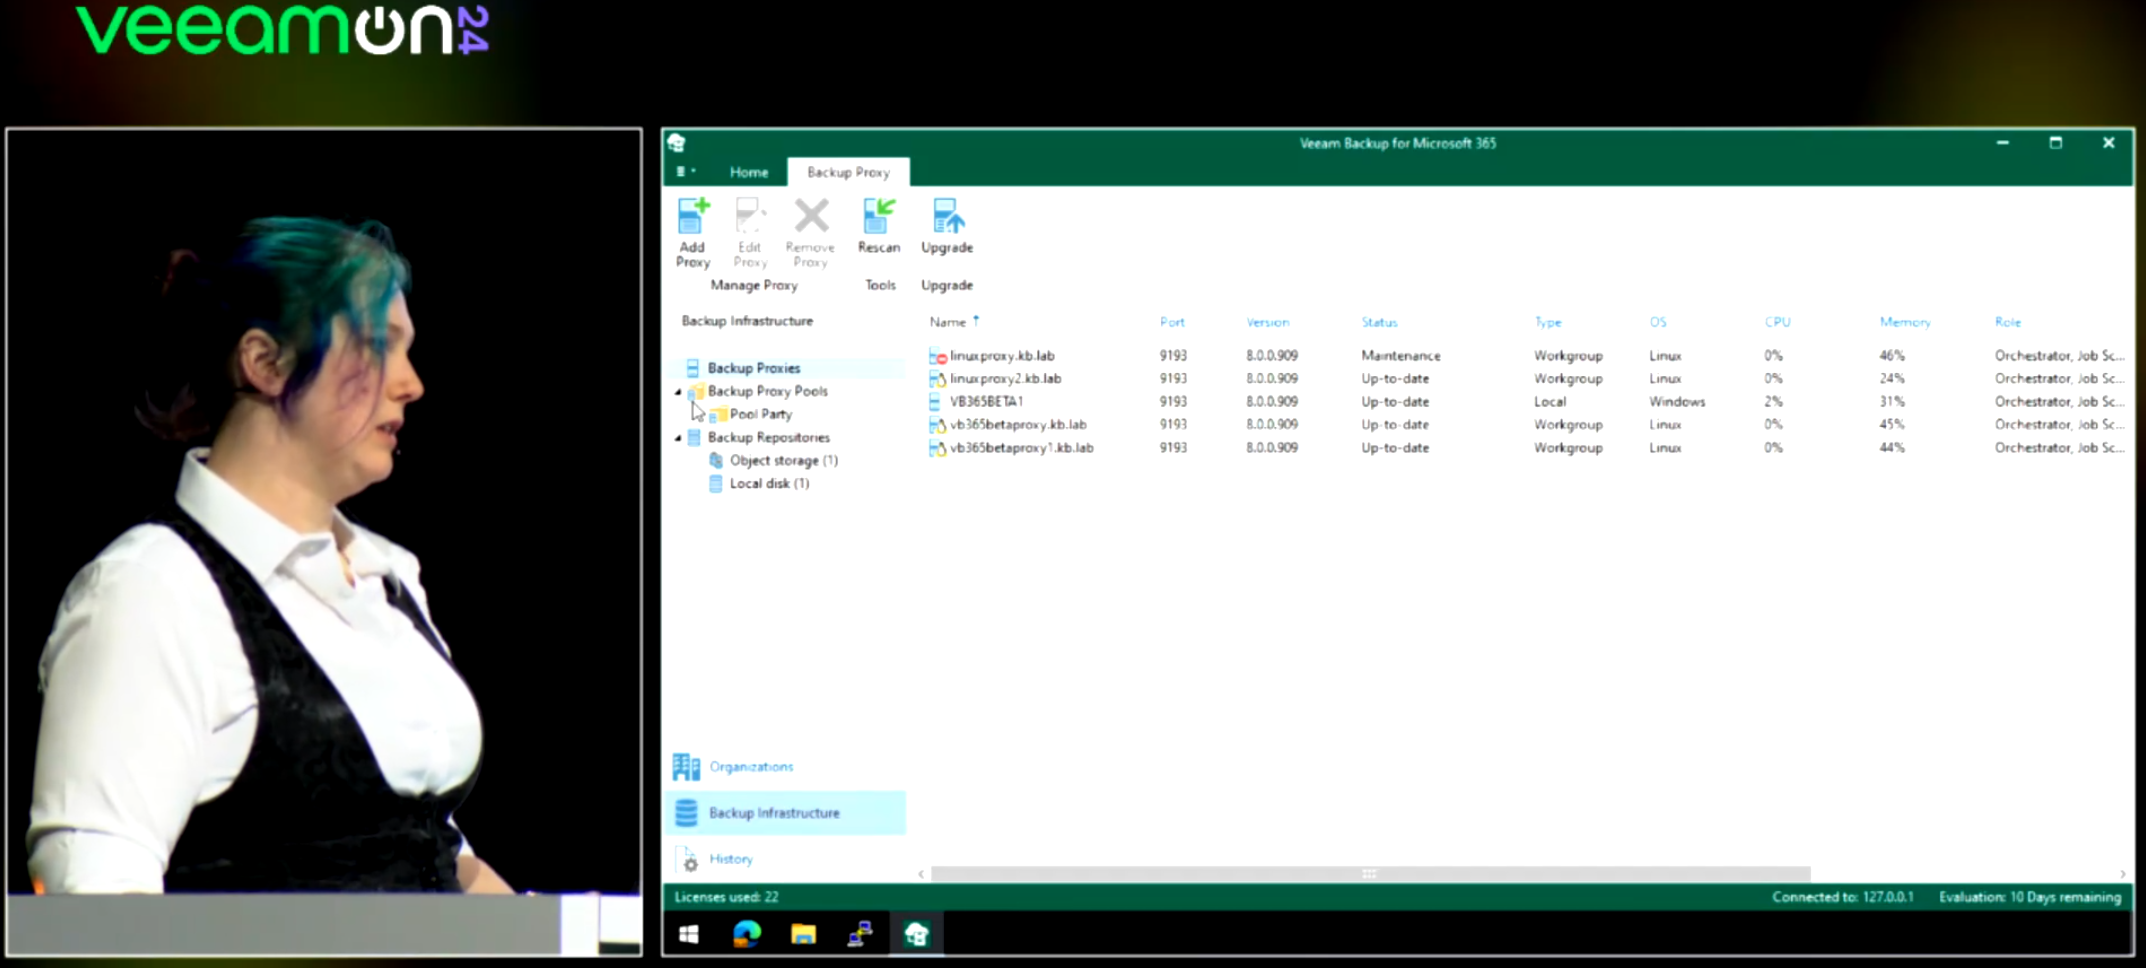2146x968 pixels.
Task: Open the History view
Action: click(785, 859)
